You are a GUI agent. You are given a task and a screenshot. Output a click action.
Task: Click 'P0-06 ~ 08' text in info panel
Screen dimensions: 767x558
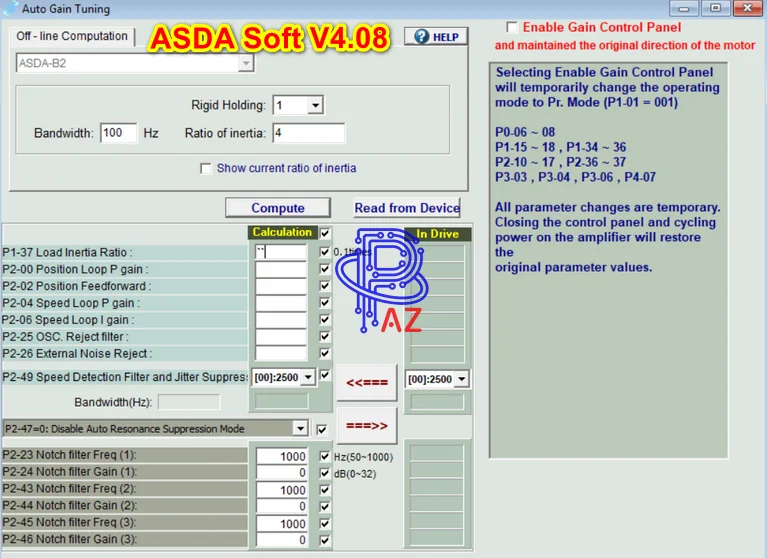coord(525,132)
